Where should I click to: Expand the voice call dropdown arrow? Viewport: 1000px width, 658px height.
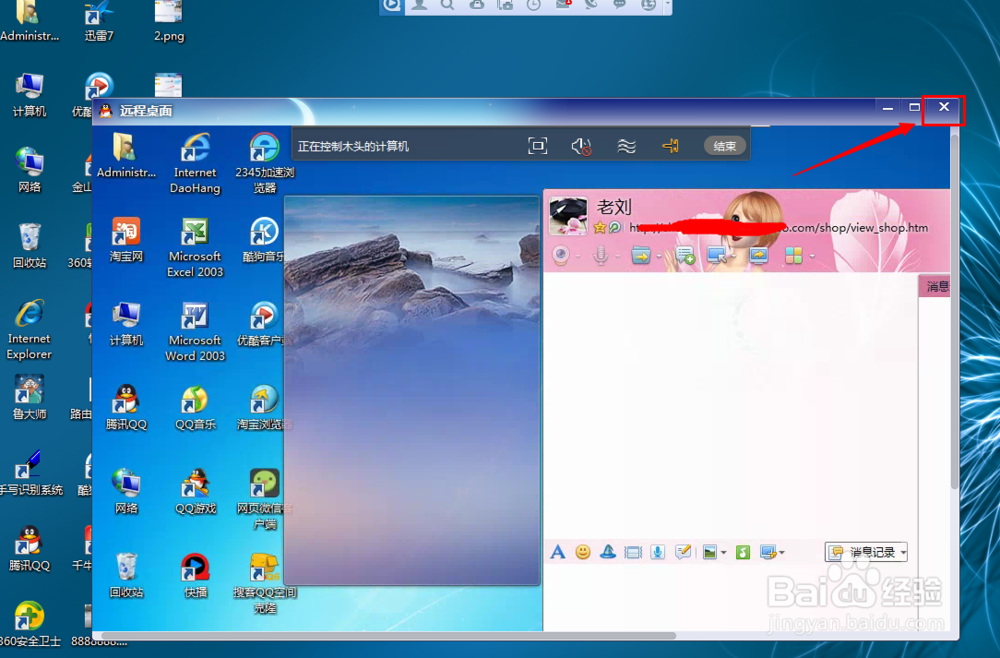[617, 257]
